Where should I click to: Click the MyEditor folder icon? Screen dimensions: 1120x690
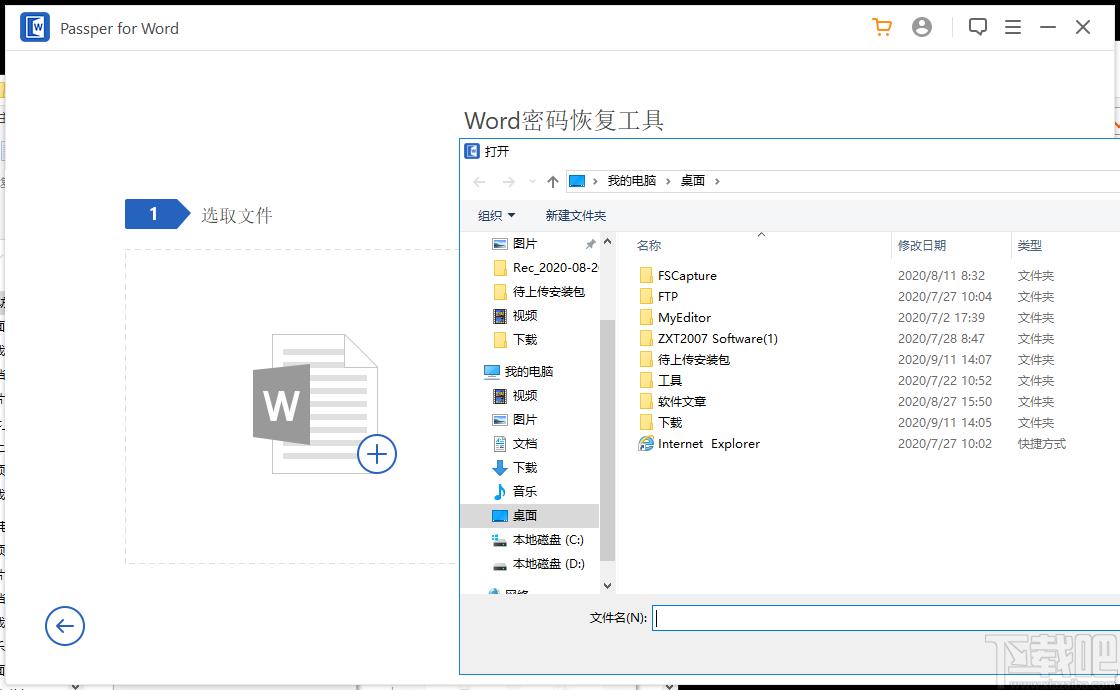pyautogui.click(x=646, y=318)
